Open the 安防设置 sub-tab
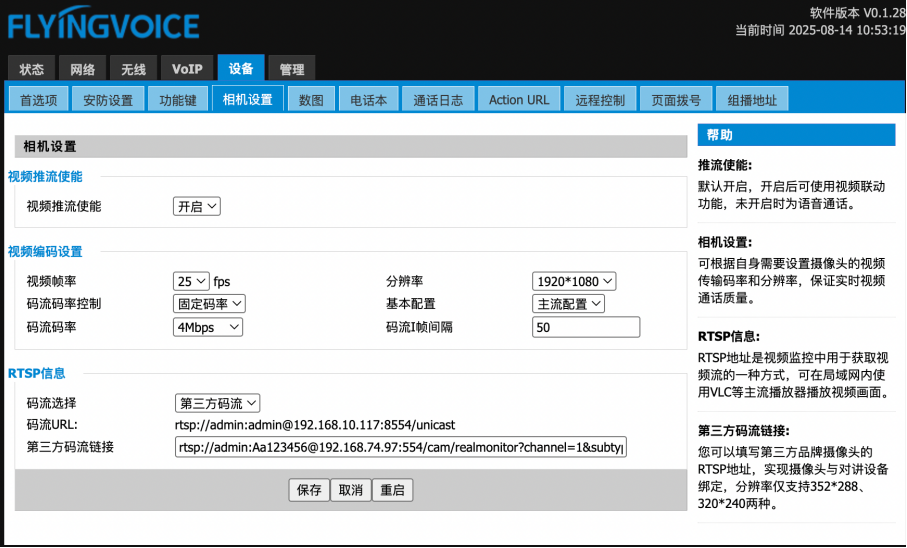907x548 pixels. point(108,100)
